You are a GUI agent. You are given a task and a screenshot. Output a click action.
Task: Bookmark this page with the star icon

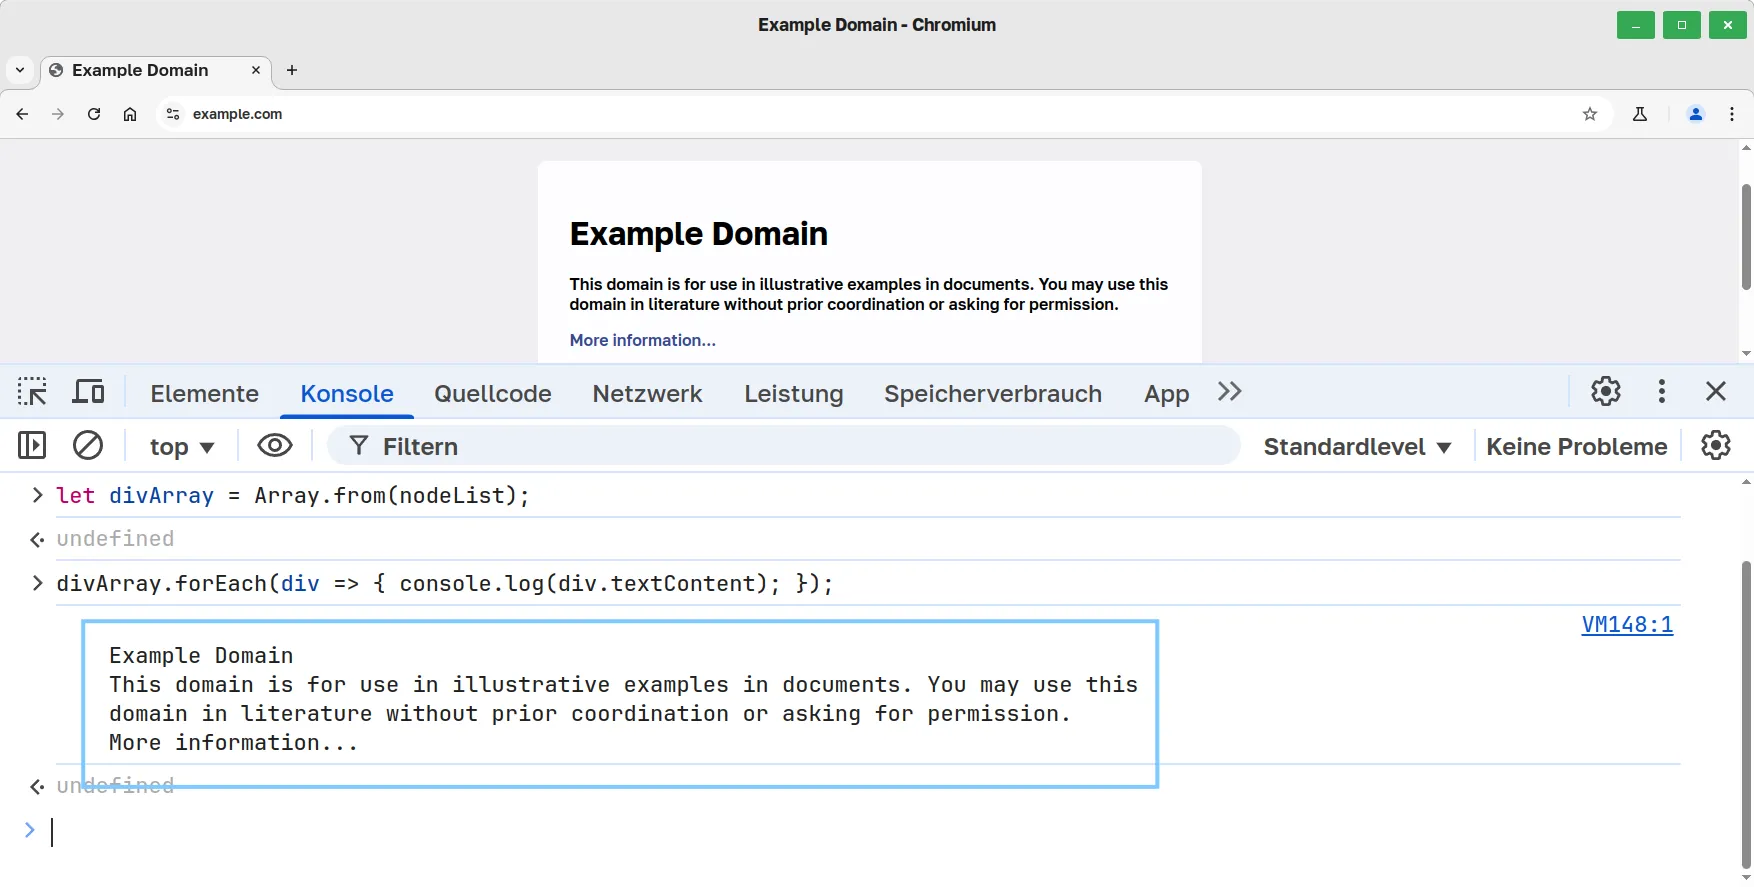[1590, 114]
